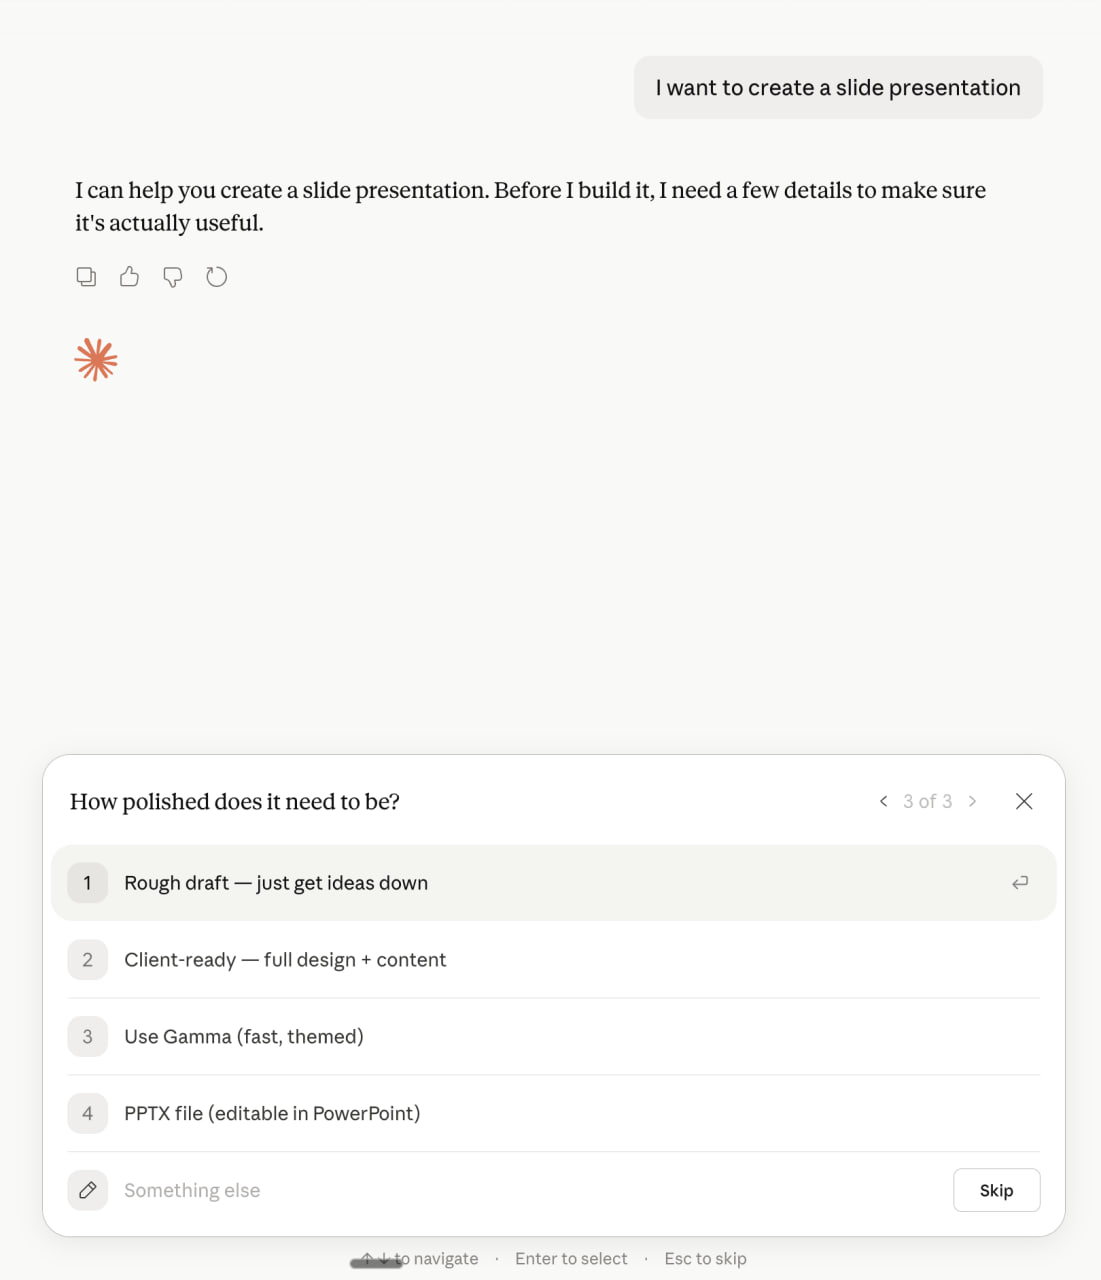
Task: Select "Rough draft — just get ideas down"
Action: click(x=276, y=883)
